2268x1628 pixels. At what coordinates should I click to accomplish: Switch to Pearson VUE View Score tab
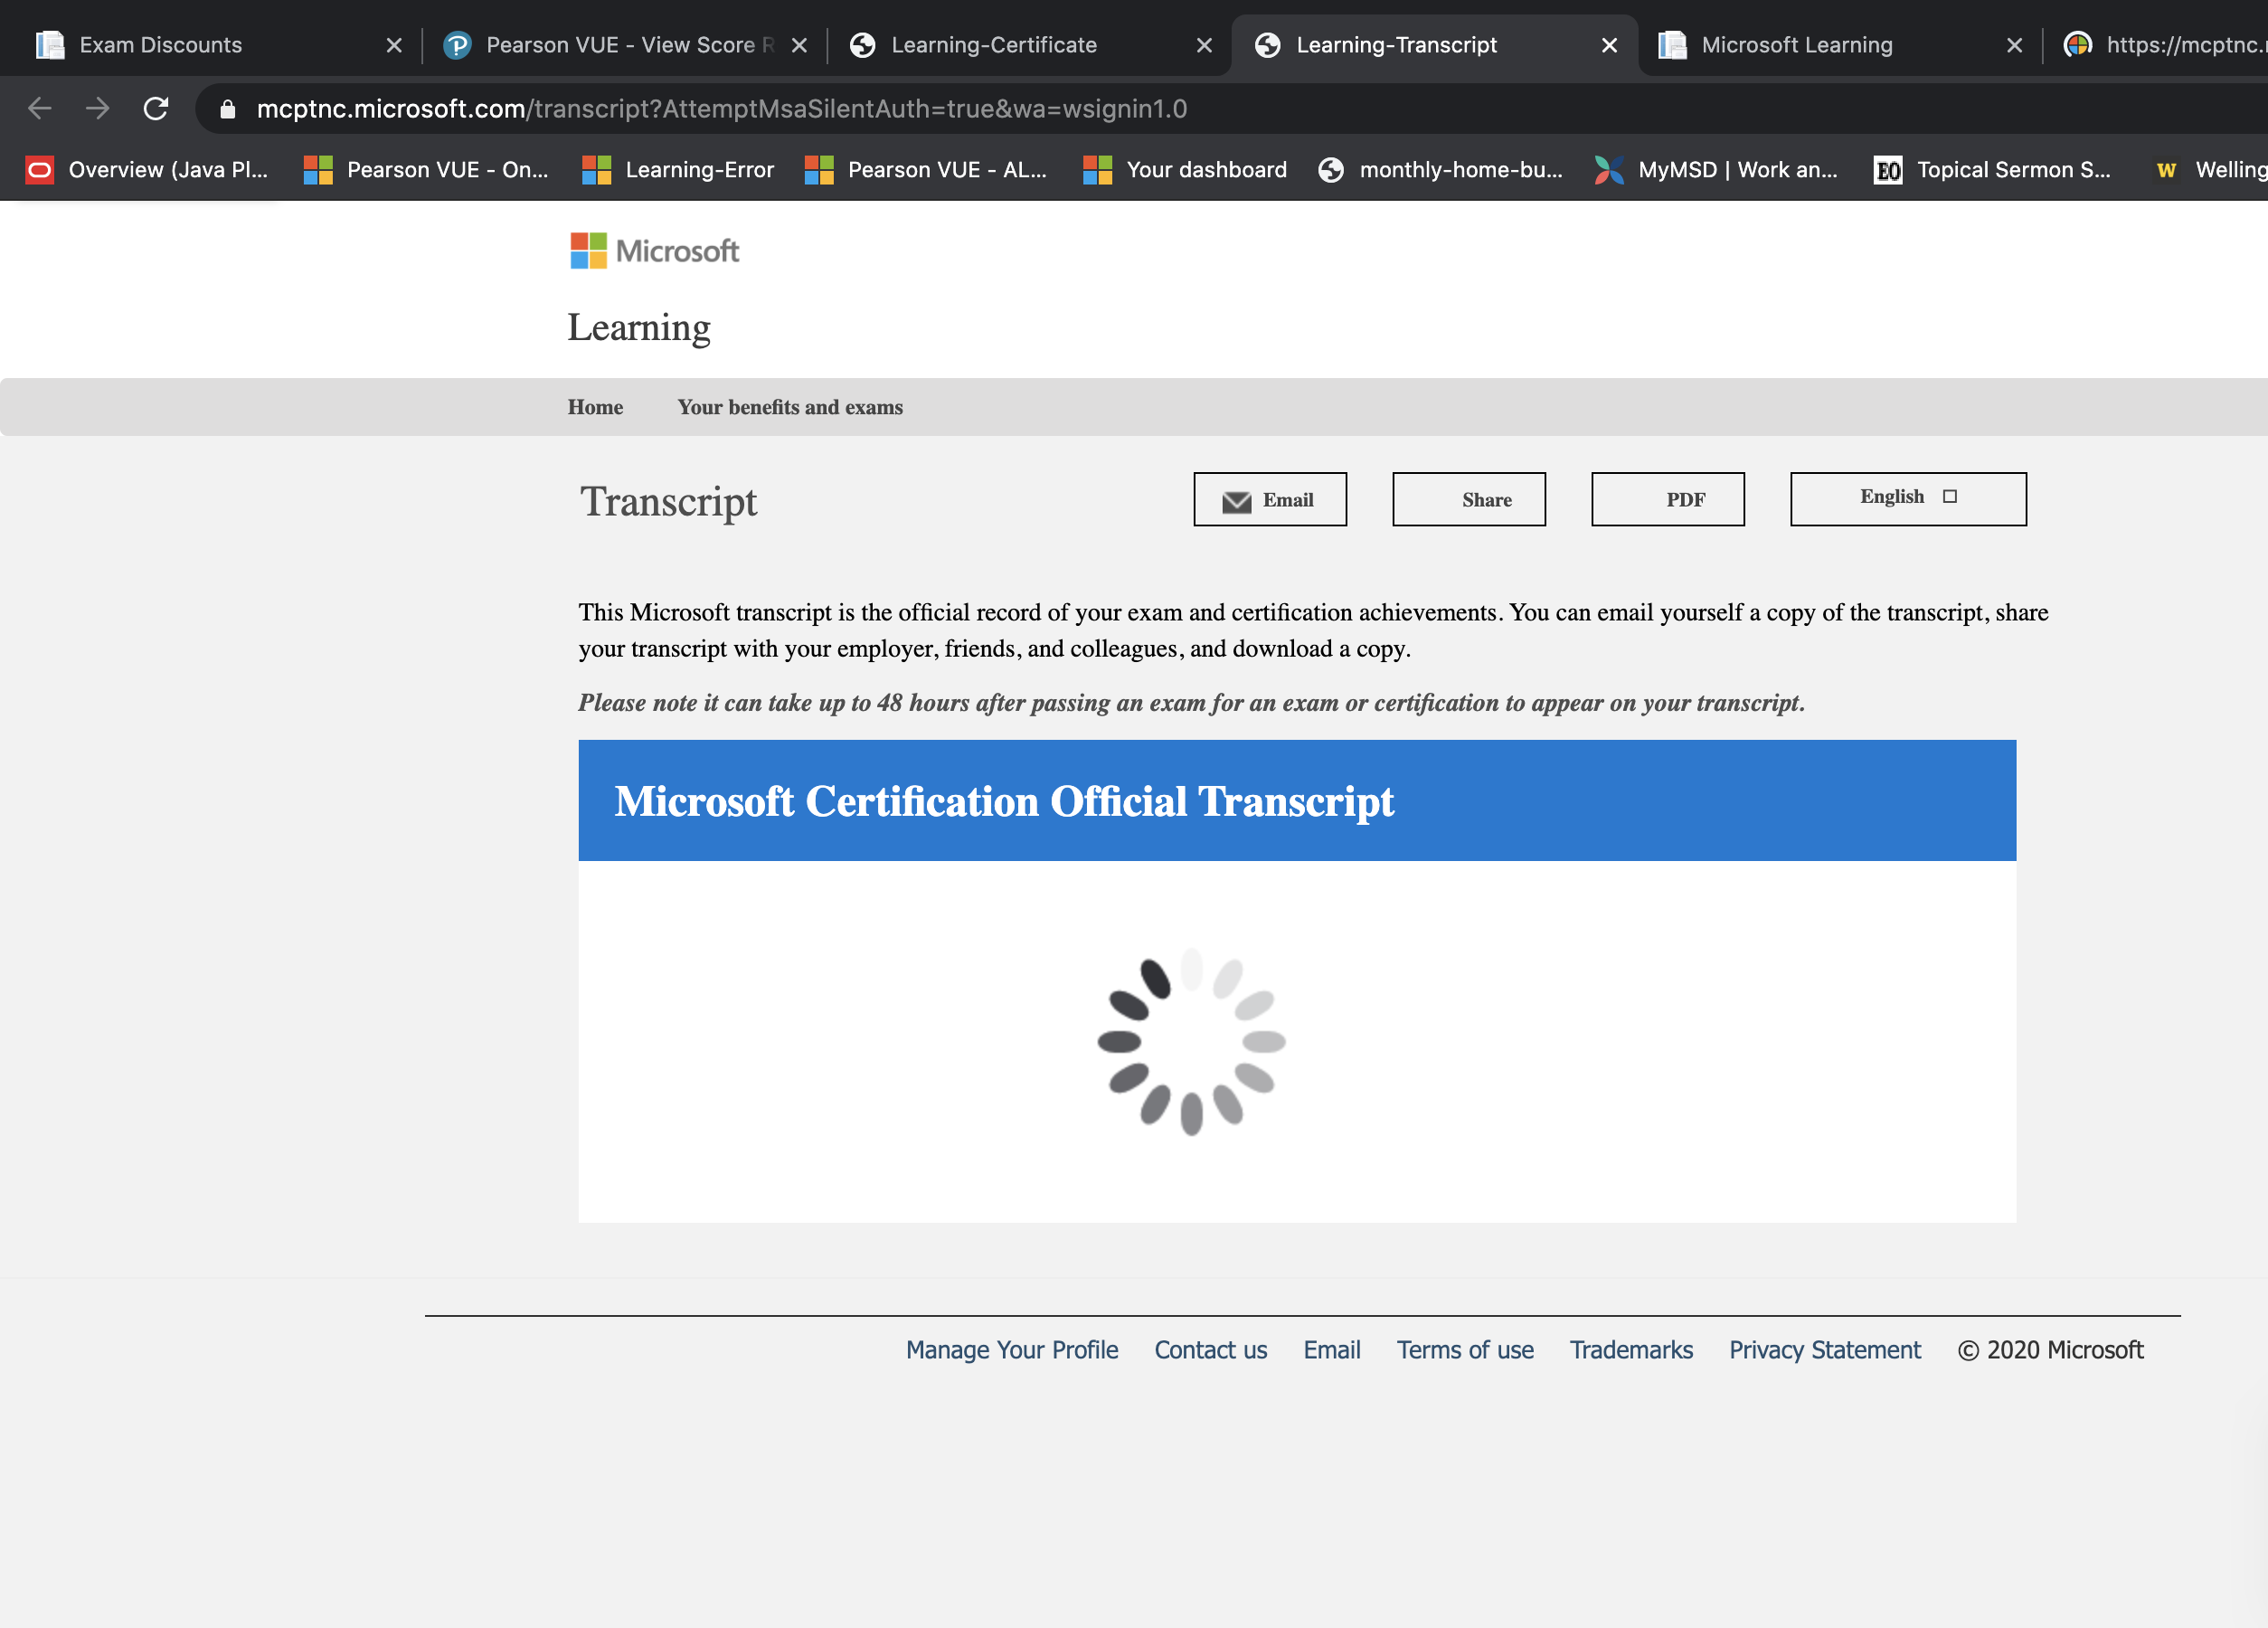click(624, 45)
